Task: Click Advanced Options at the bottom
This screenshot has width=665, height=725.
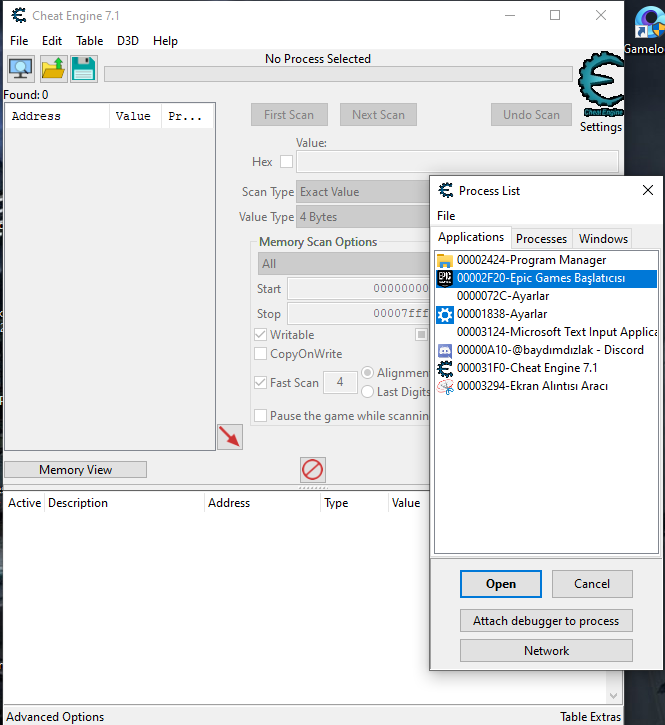Action: click(x=55, y=717)
